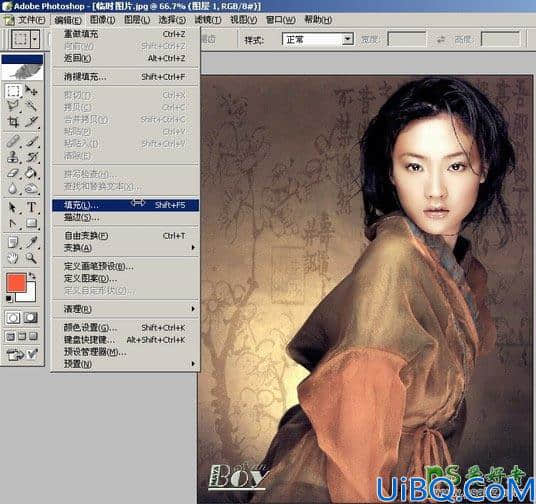Switch to Full Screen mode
This screenshot has width=536, height=504.
33,336
